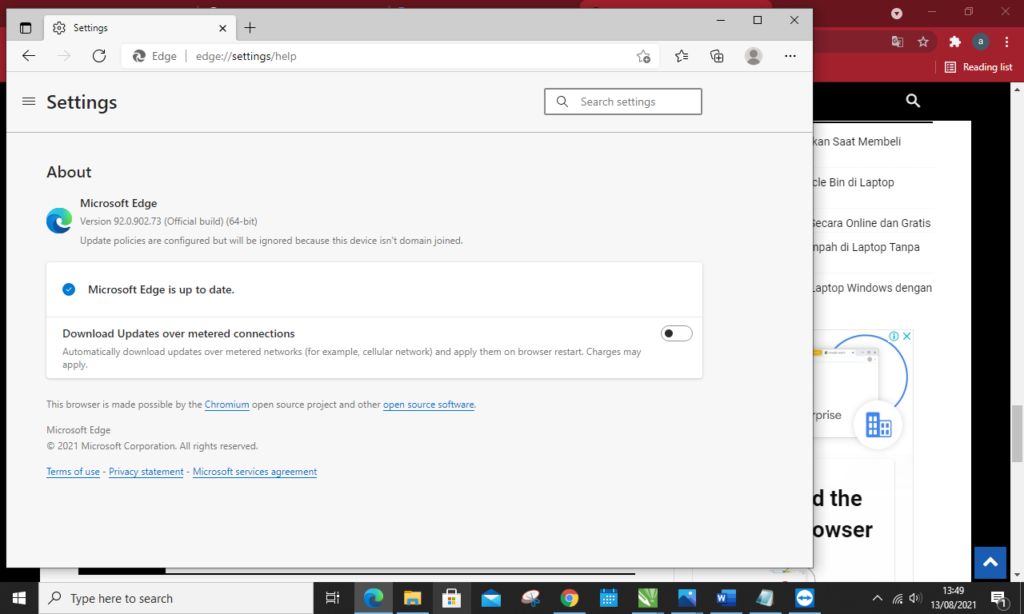Open Microsoft Word from the taskbar

pyautogui.click(x=724, y=598)
